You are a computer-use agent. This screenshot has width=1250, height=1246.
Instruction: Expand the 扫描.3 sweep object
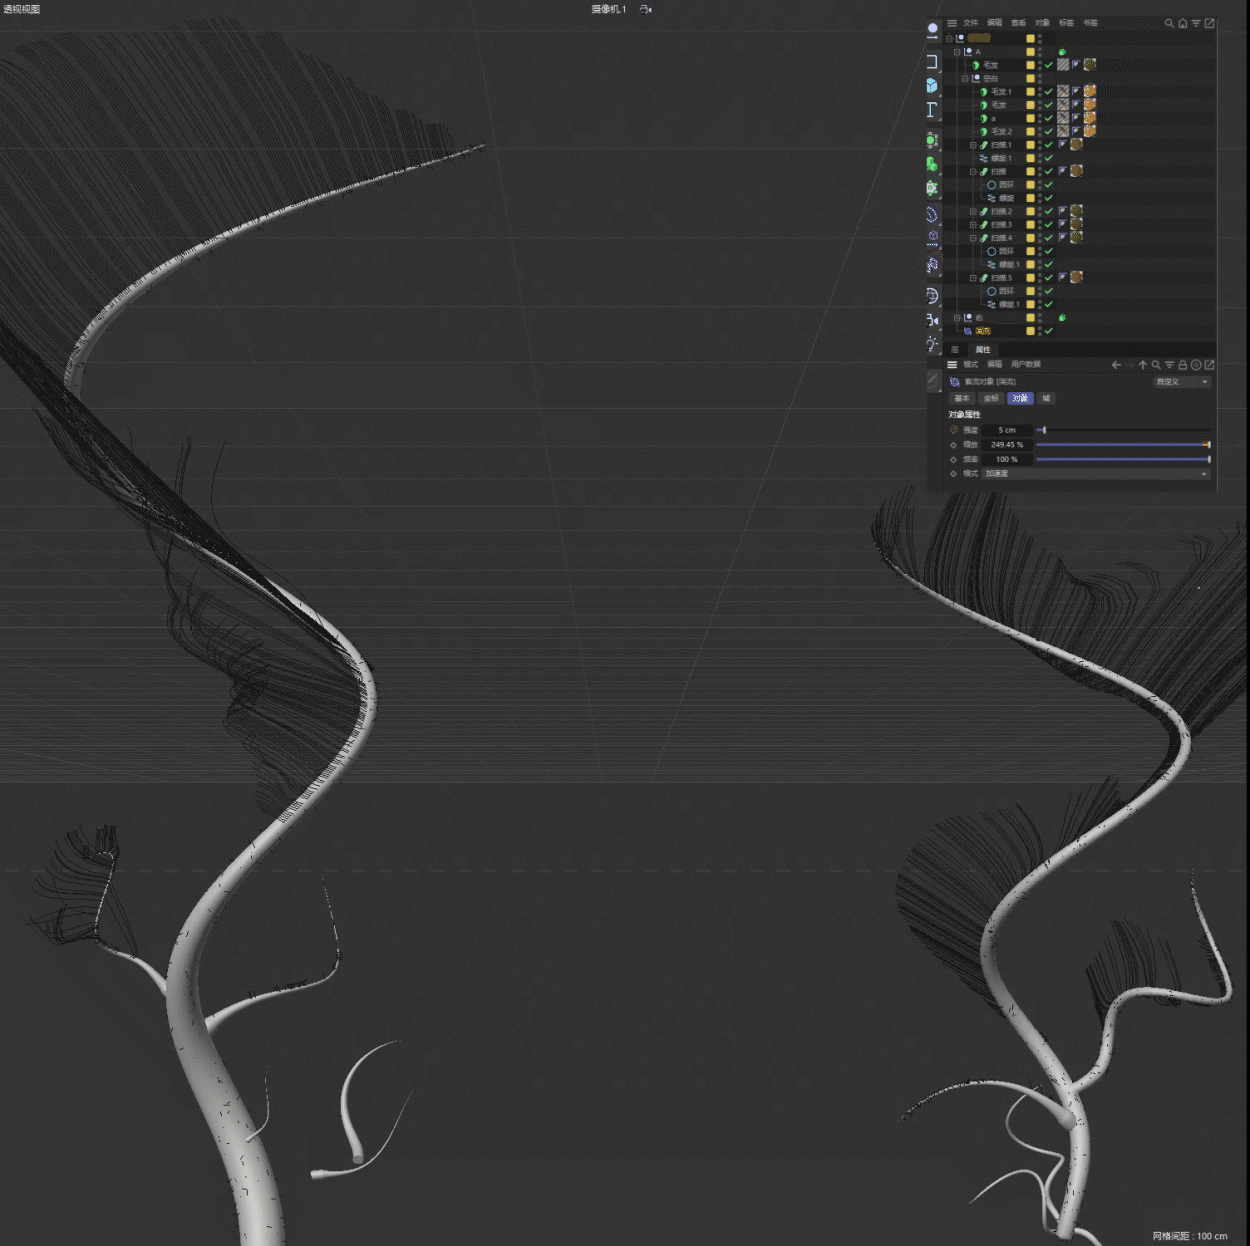pyautogui.click(x=973, y=225)
